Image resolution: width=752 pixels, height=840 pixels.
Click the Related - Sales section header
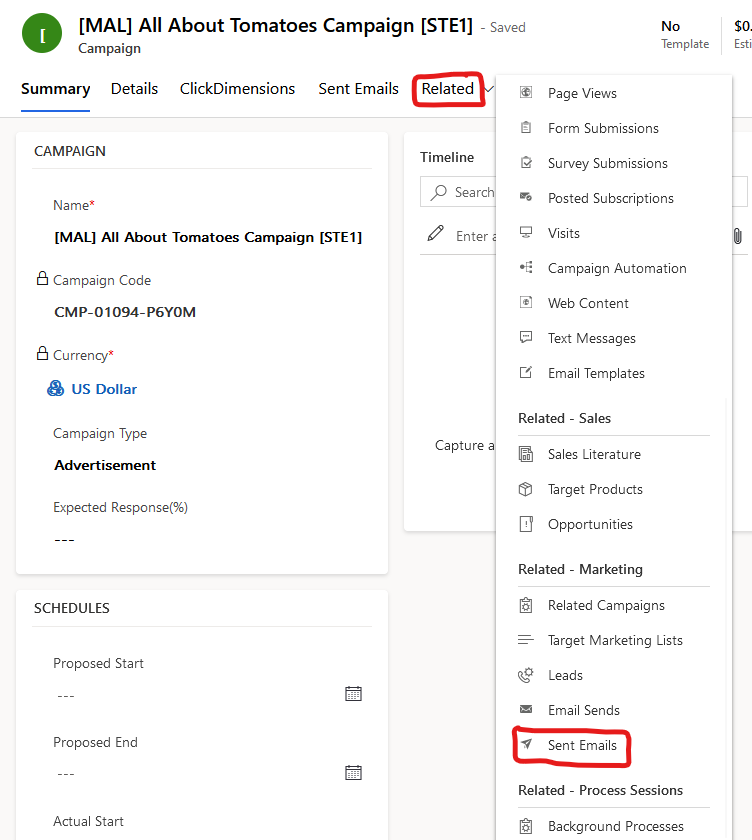pyautogui.click(x=564, y=418)
